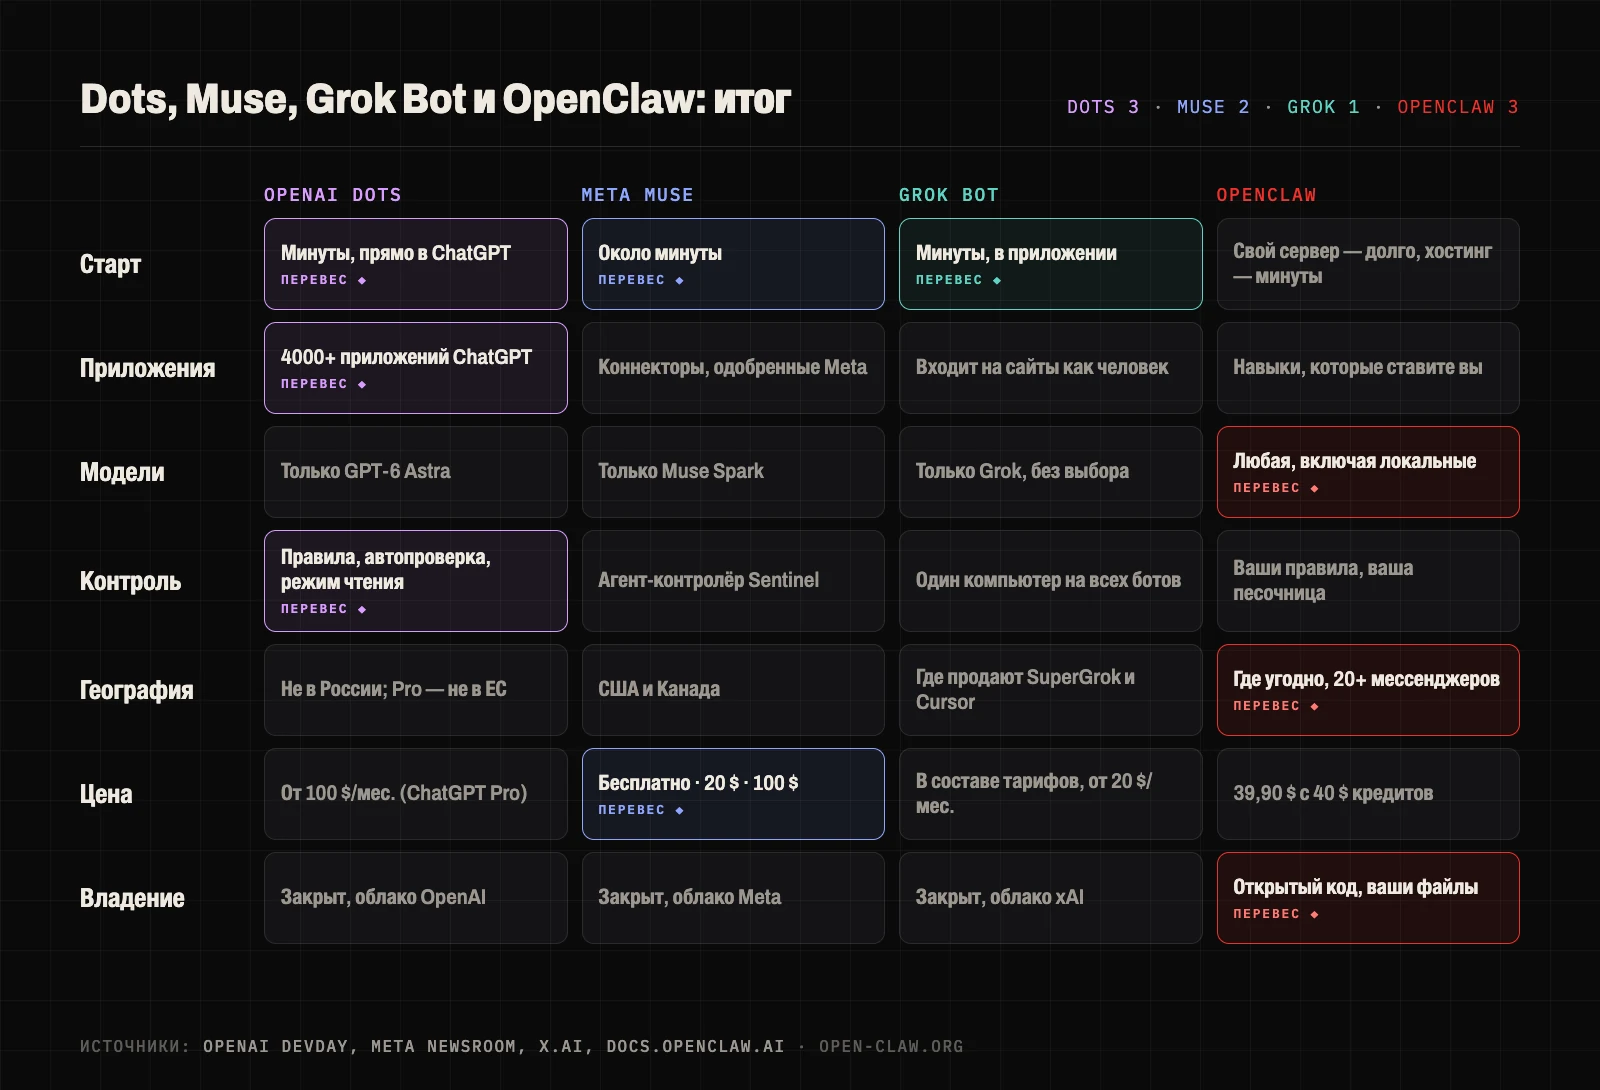Select 'Свой сервер — долго, хостинг' cell
The width and height of the screenshot is (1600, 1090).
tap(1368, 264)
